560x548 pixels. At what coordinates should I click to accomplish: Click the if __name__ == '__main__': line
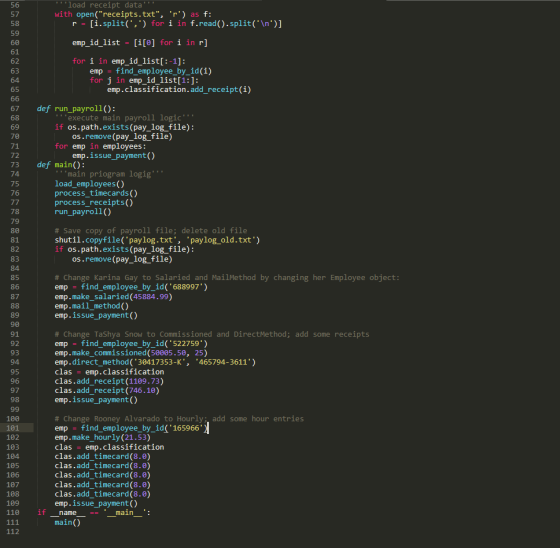[x=94, y=512]
